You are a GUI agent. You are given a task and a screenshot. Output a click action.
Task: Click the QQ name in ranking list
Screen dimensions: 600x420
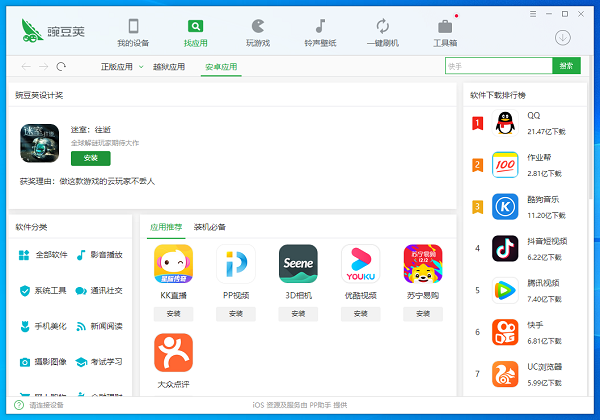coord(534,116)
